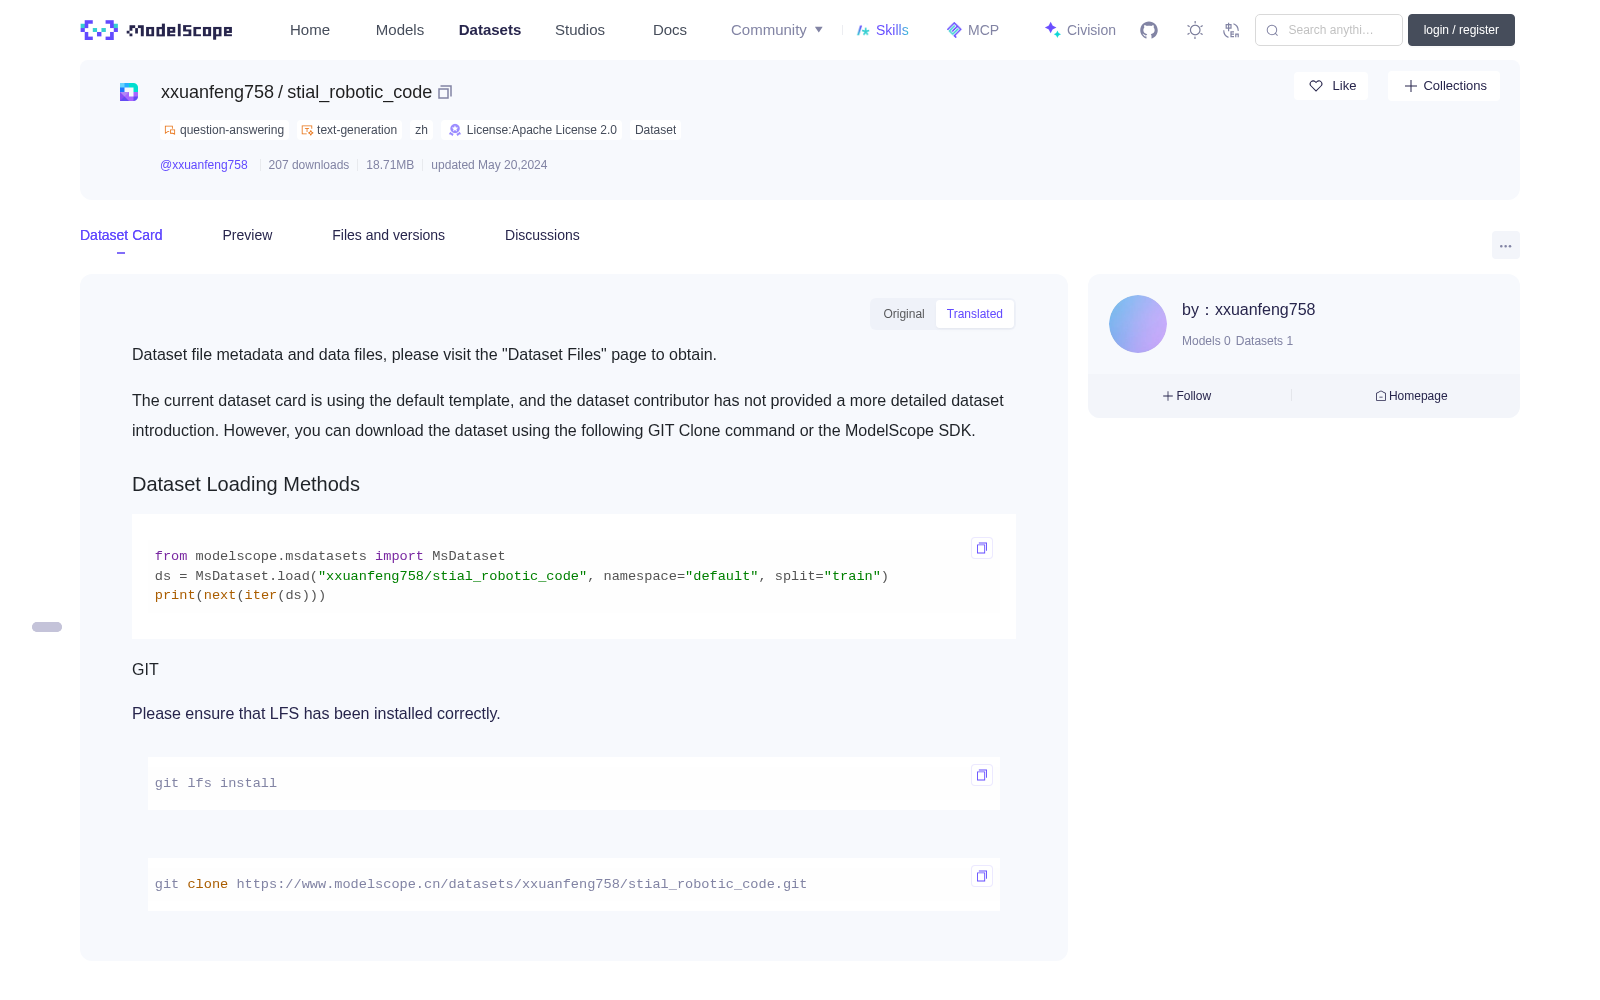Click the xxuanfeng758 namespace in title
This screenshot has width=1600, height=1000.
(x=217, y=92)
